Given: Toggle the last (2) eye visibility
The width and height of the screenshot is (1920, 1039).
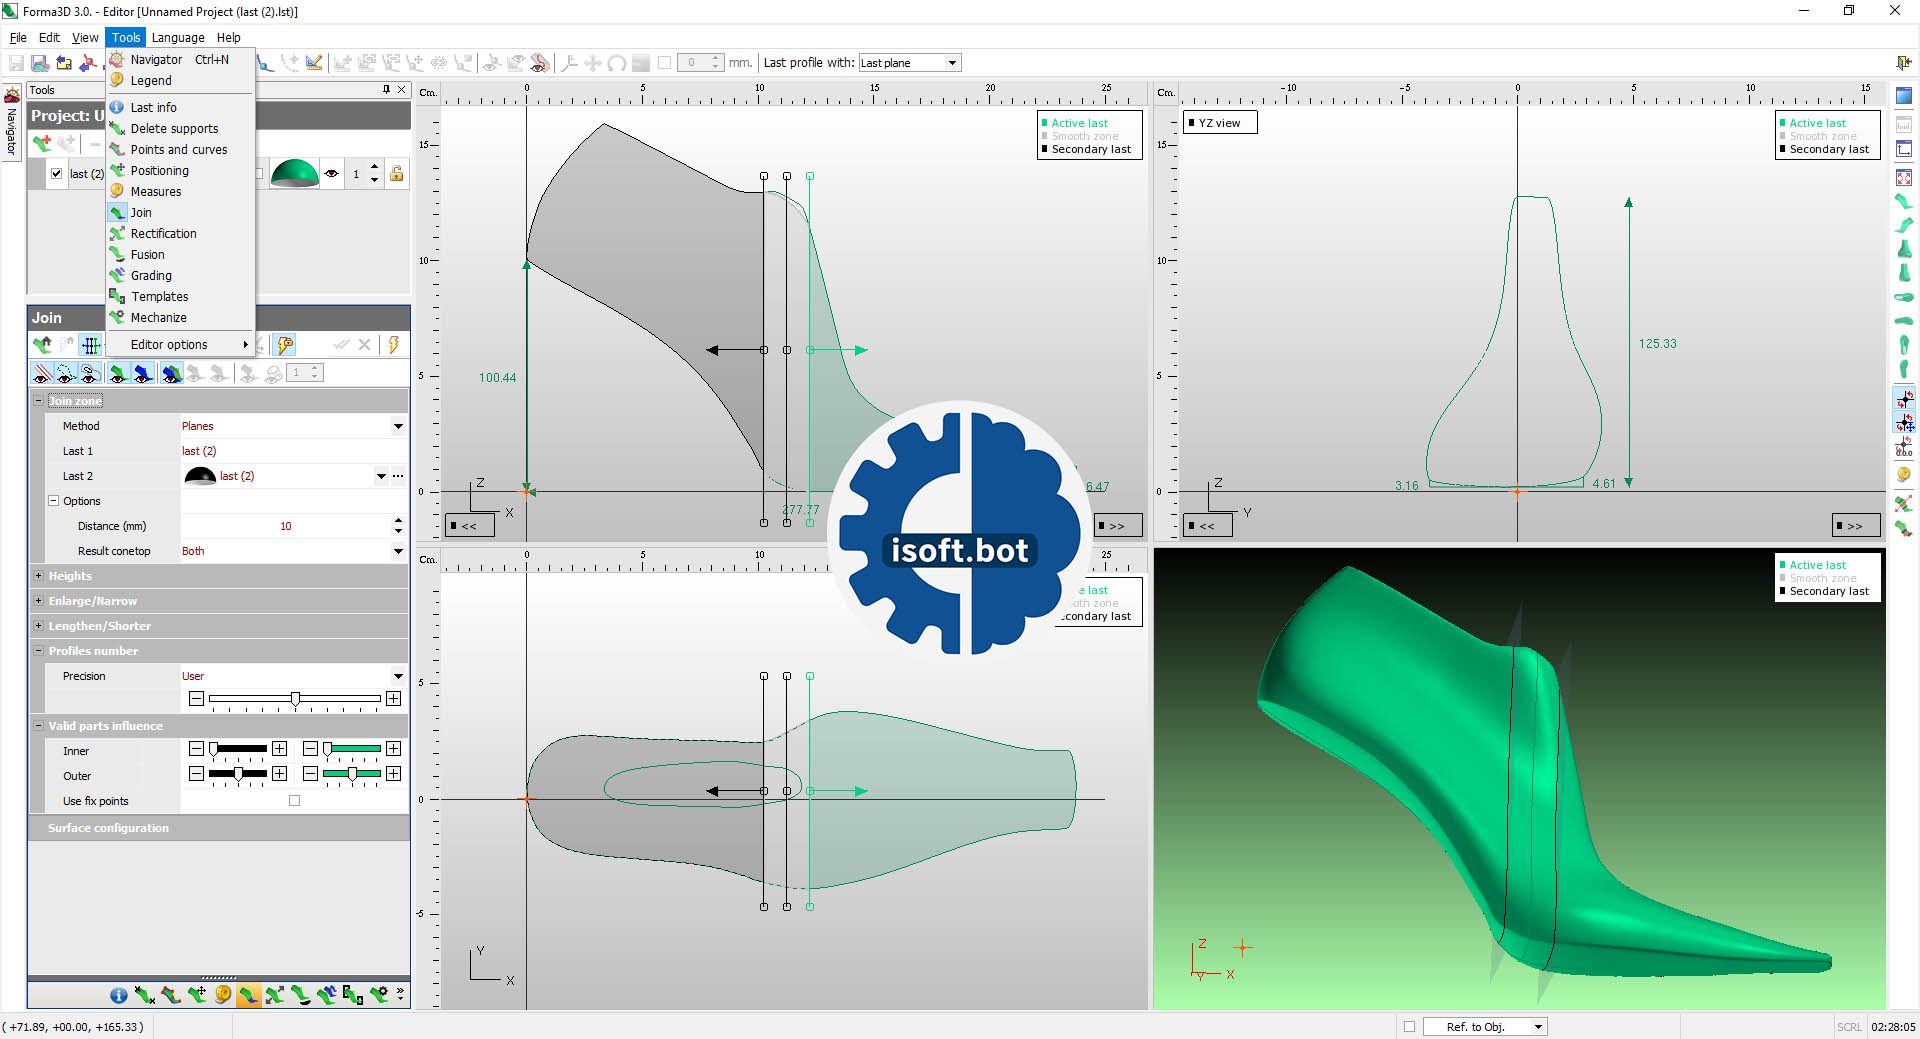Looking at the screenshot, I should pos(331,174).
